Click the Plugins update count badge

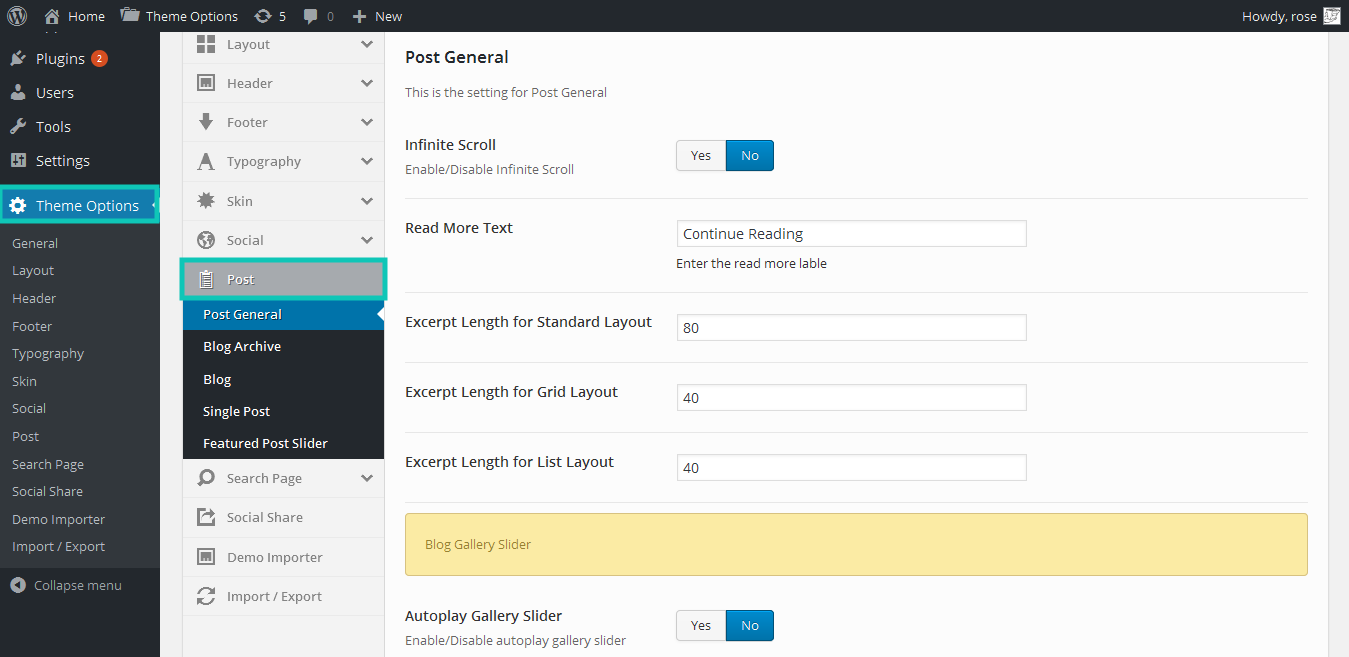(99, 59)
